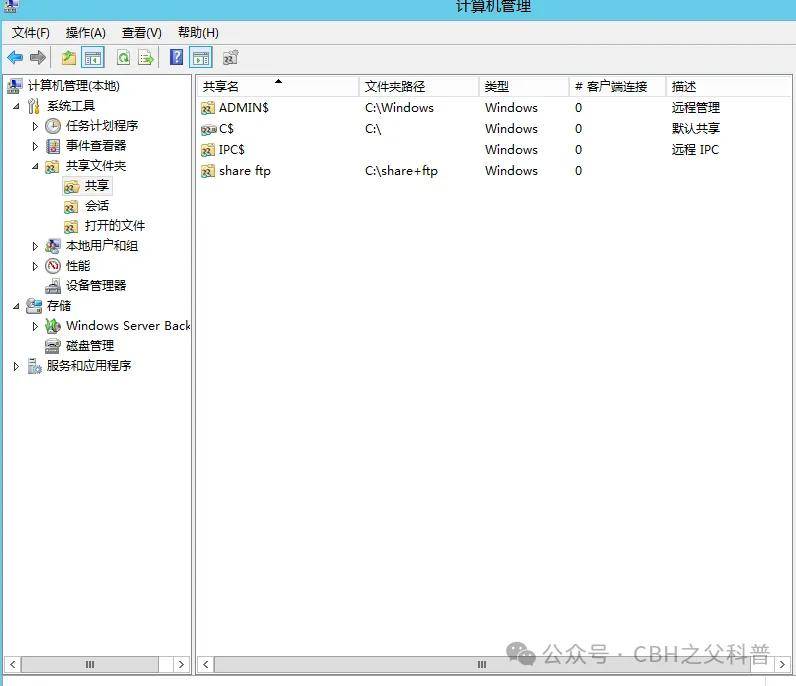Select the ADMIN$ share row icon
Image resolution: width=796 pixels, height=686 pixels.
tap(208, 108)
